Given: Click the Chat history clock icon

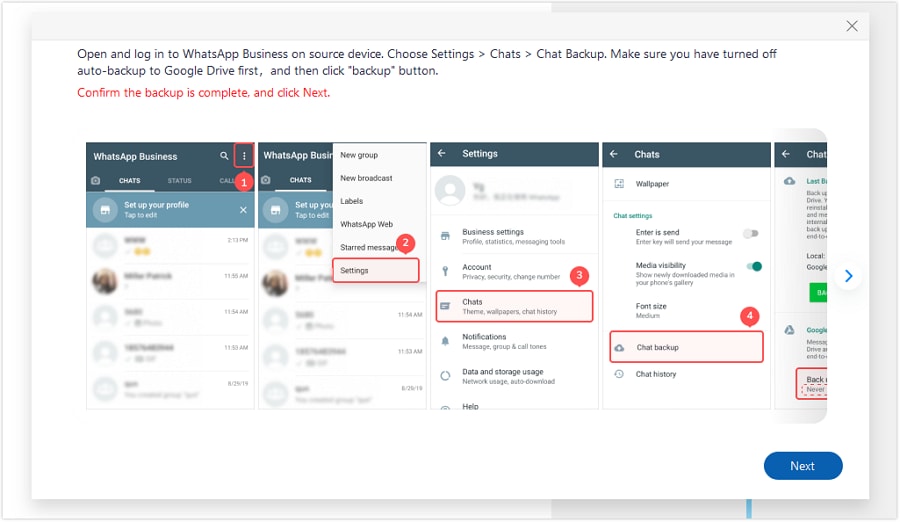Looking at the screenshot, I should 619,374.
